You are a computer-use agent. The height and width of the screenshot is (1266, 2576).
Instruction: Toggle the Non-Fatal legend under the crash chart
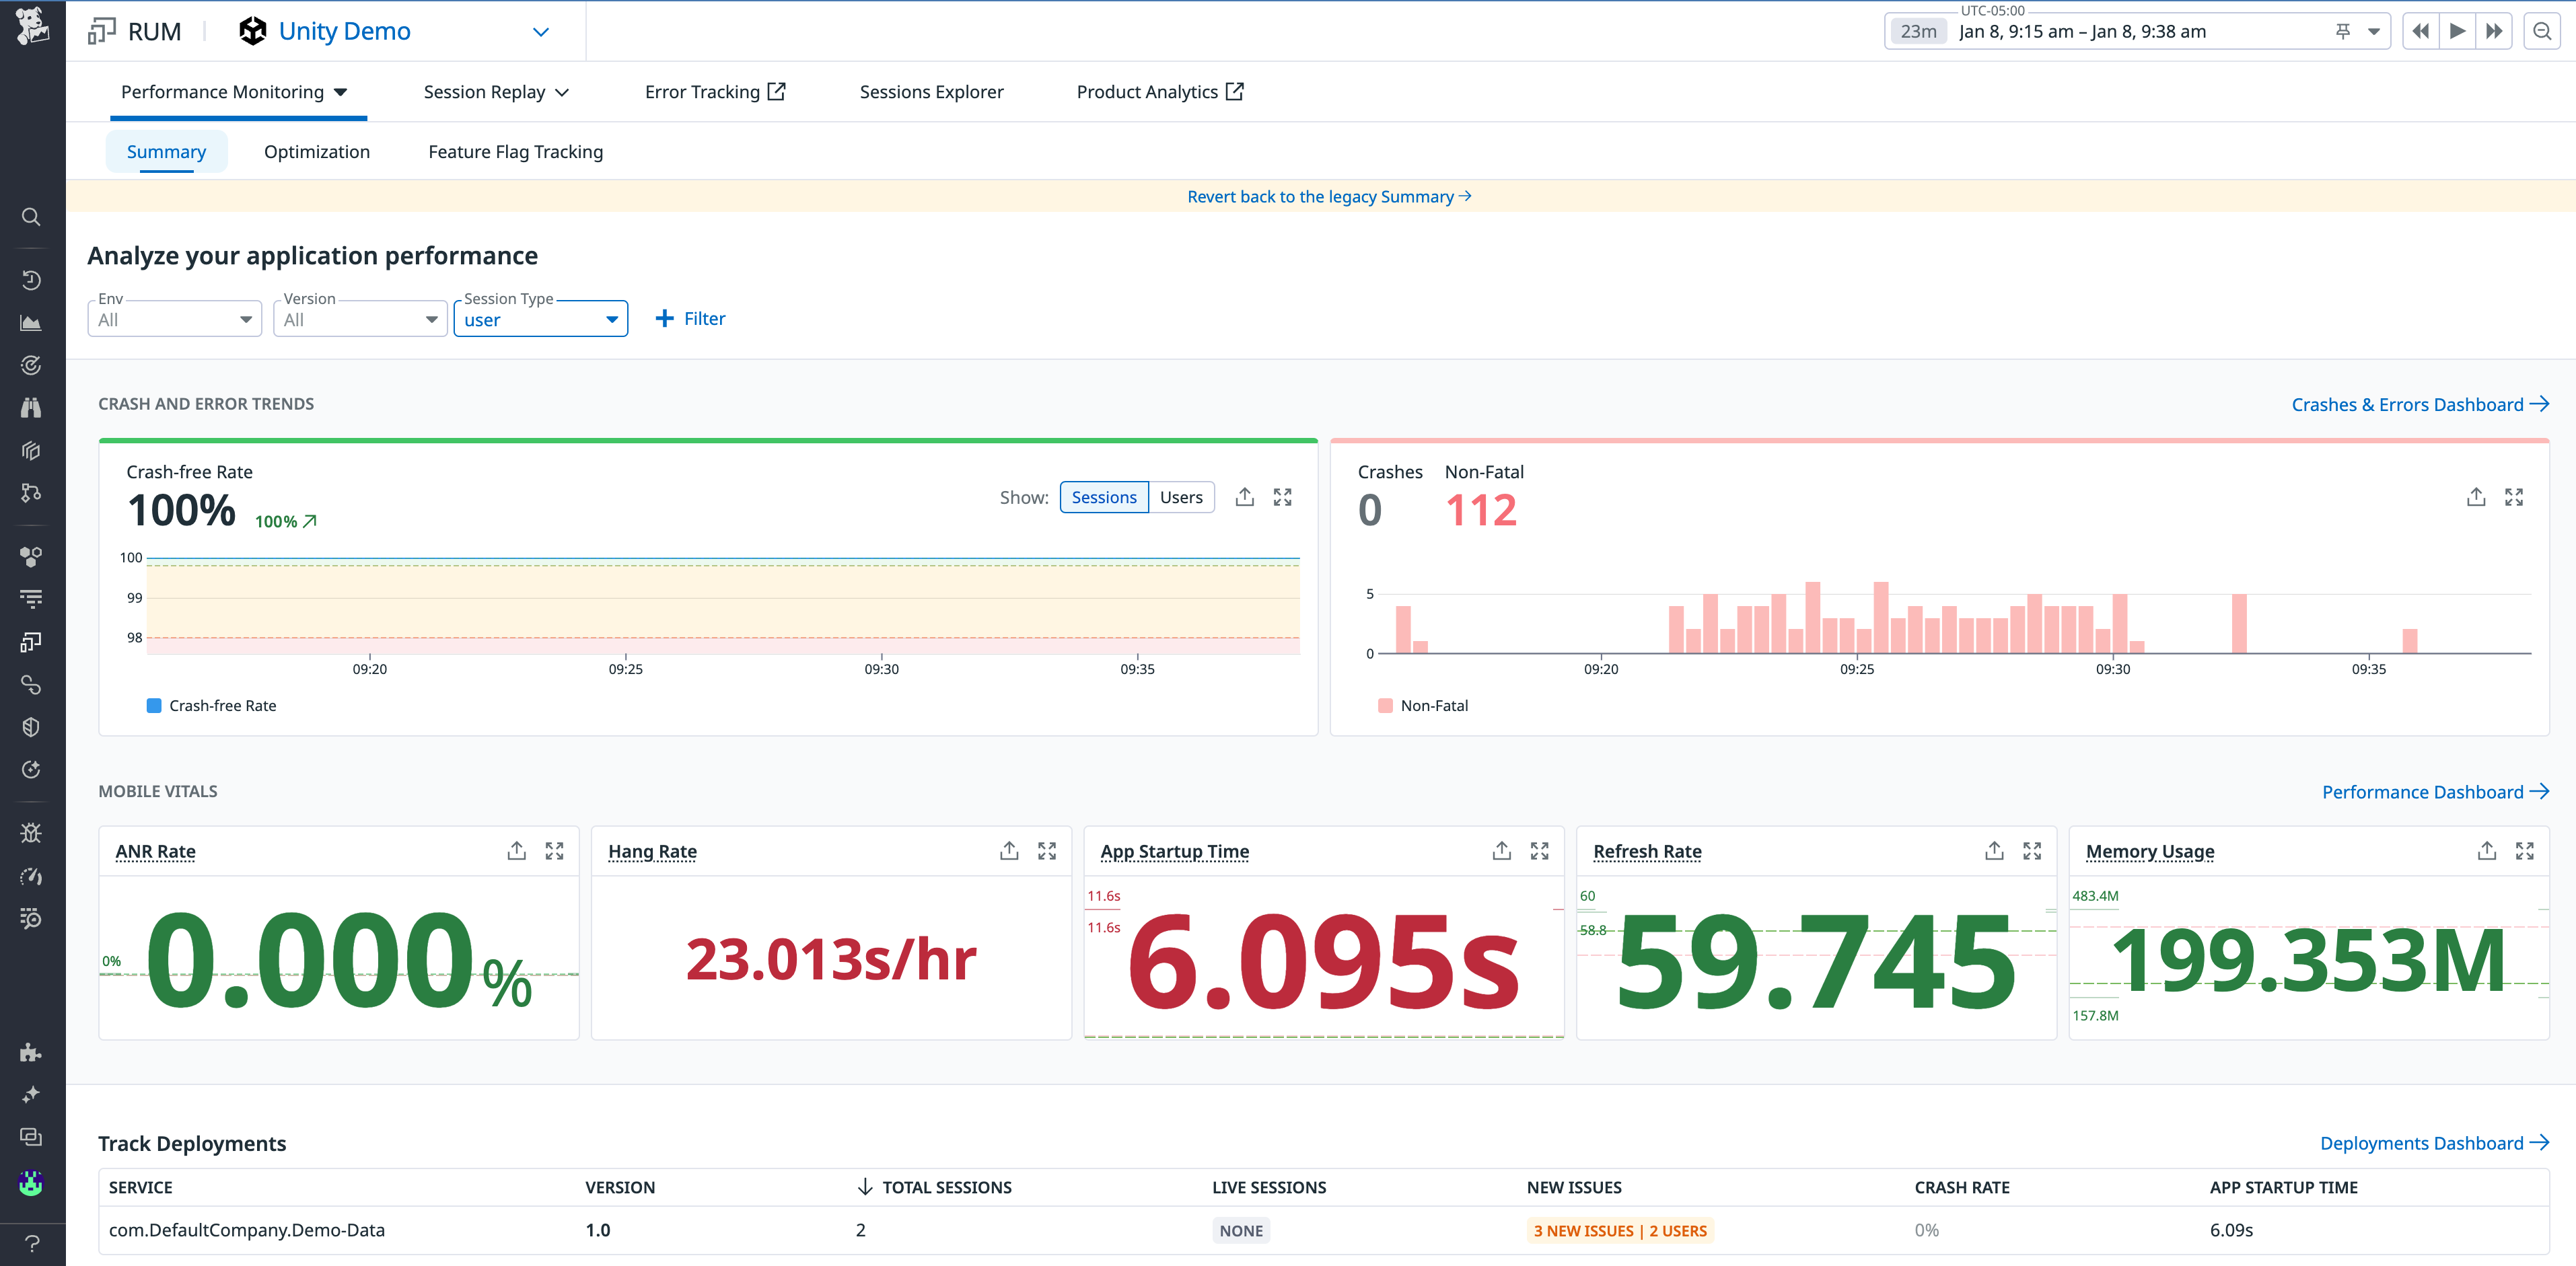pos(1424,705)
